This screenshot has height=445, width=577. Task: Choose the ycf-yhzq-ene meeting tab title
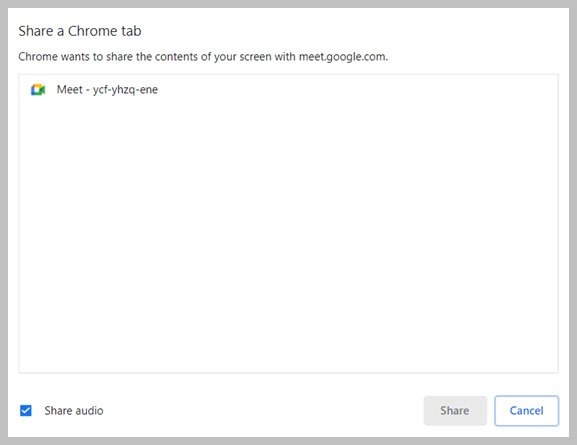pyautogui.click(x=107, y=89)
